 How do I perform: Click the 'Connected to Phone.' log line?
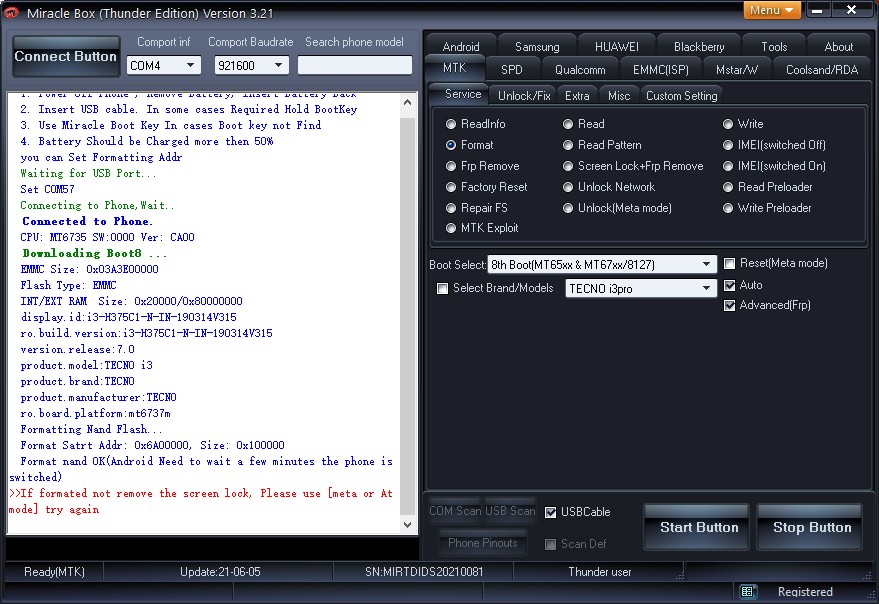coord(87,221)
